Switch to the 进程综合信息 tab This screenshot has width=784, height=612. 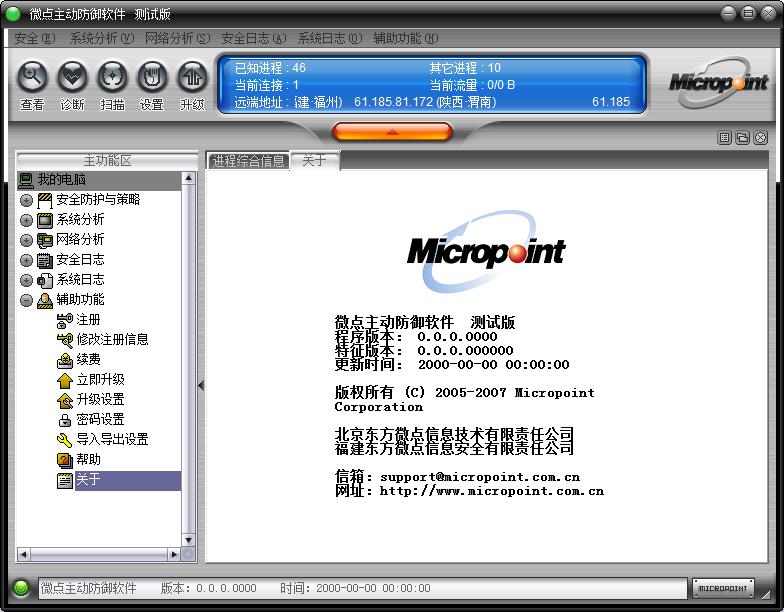(248, 161)
